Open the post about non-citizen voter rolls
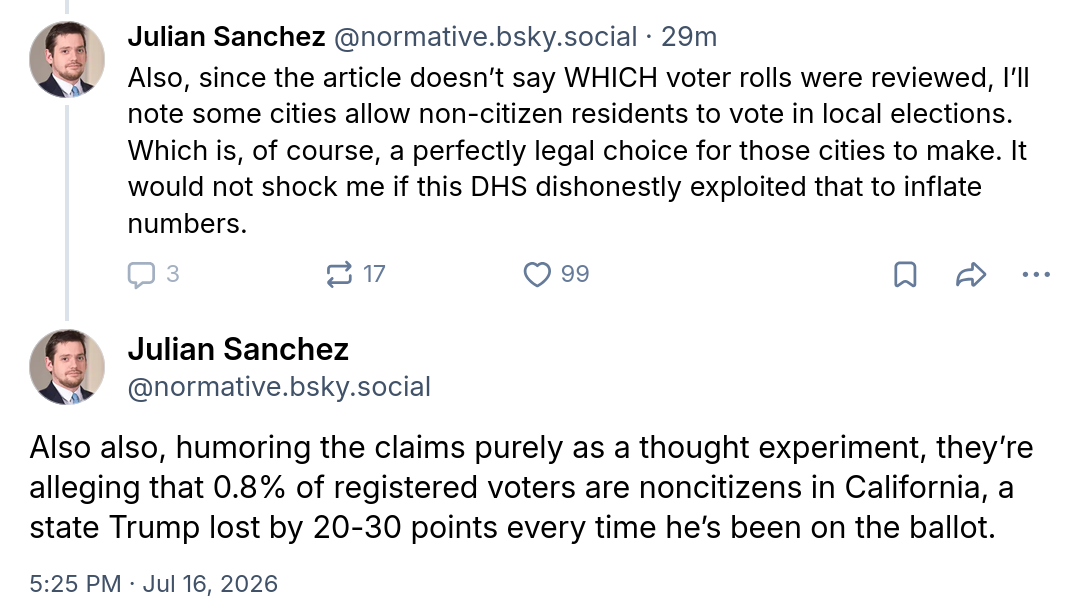 pos(578,151)
